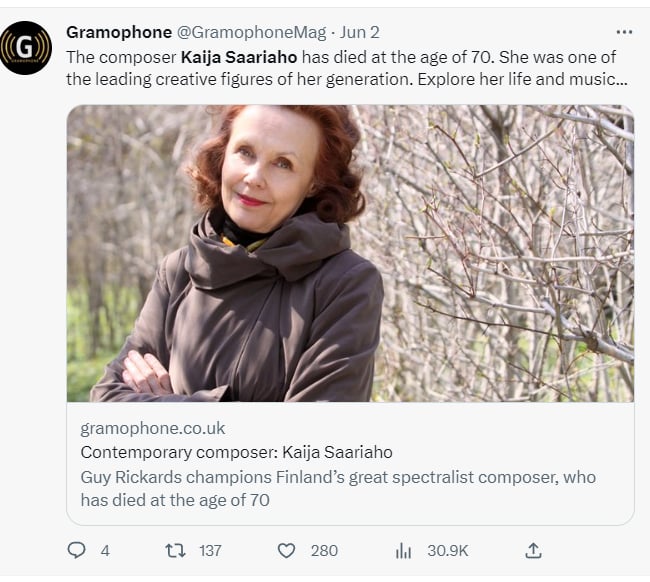
Task: Click the bold Kaija Saariaho name in tweet
Action: (239, 58)
